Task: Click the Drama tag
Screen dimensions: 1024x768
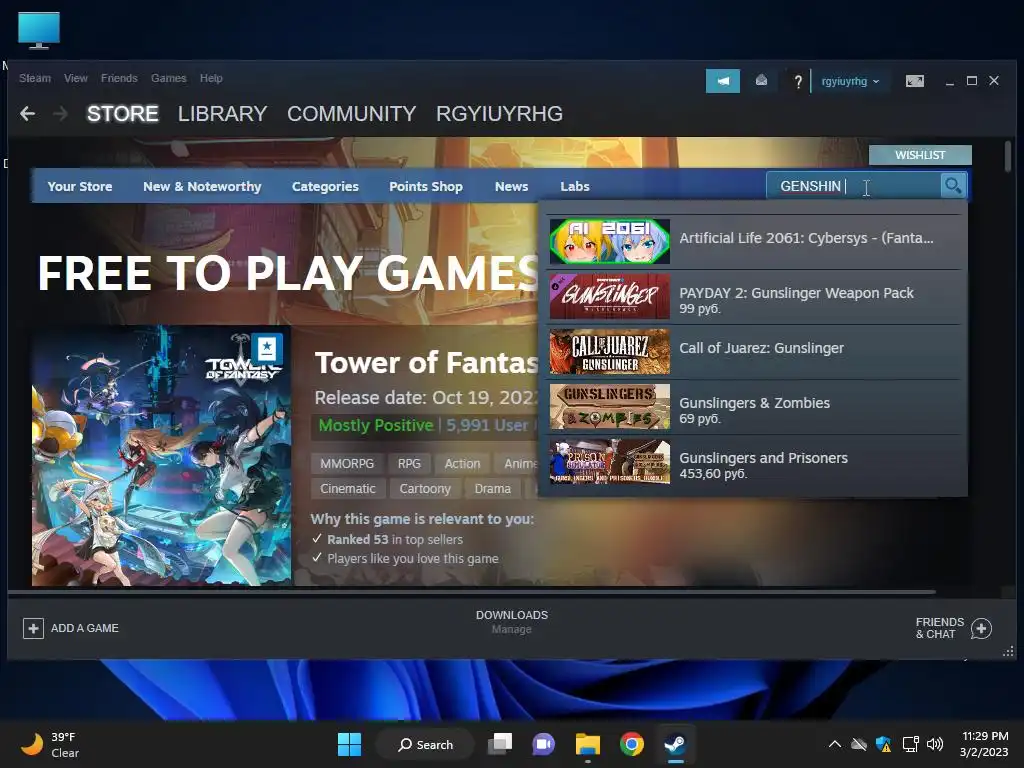Action: pos(492,488)
